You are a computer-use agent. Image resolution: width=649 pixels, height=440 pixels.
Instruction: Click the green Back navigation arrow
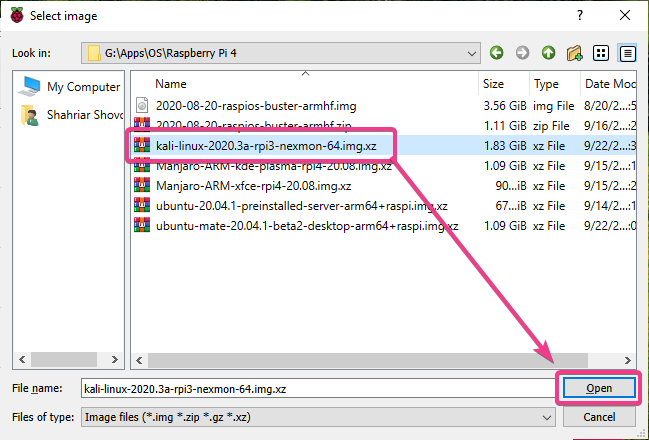(x=496, y=53)
